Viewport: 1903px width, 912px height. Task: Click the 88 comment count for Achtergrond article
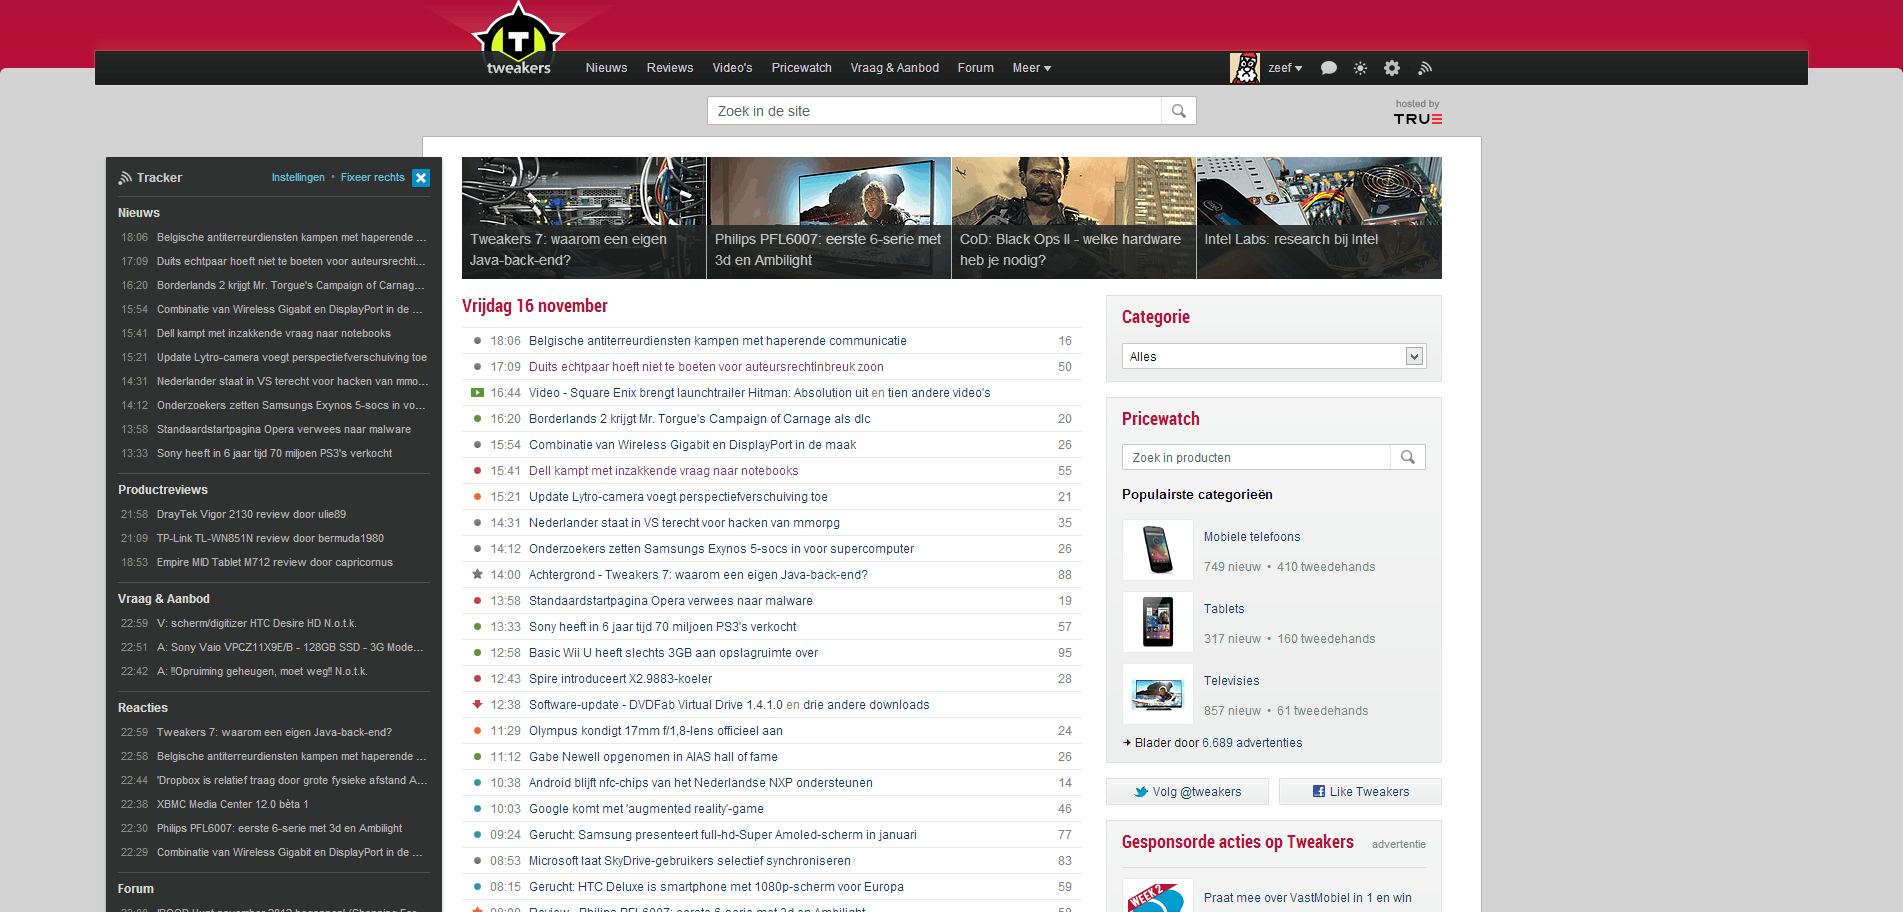[x=1064, y=575]
